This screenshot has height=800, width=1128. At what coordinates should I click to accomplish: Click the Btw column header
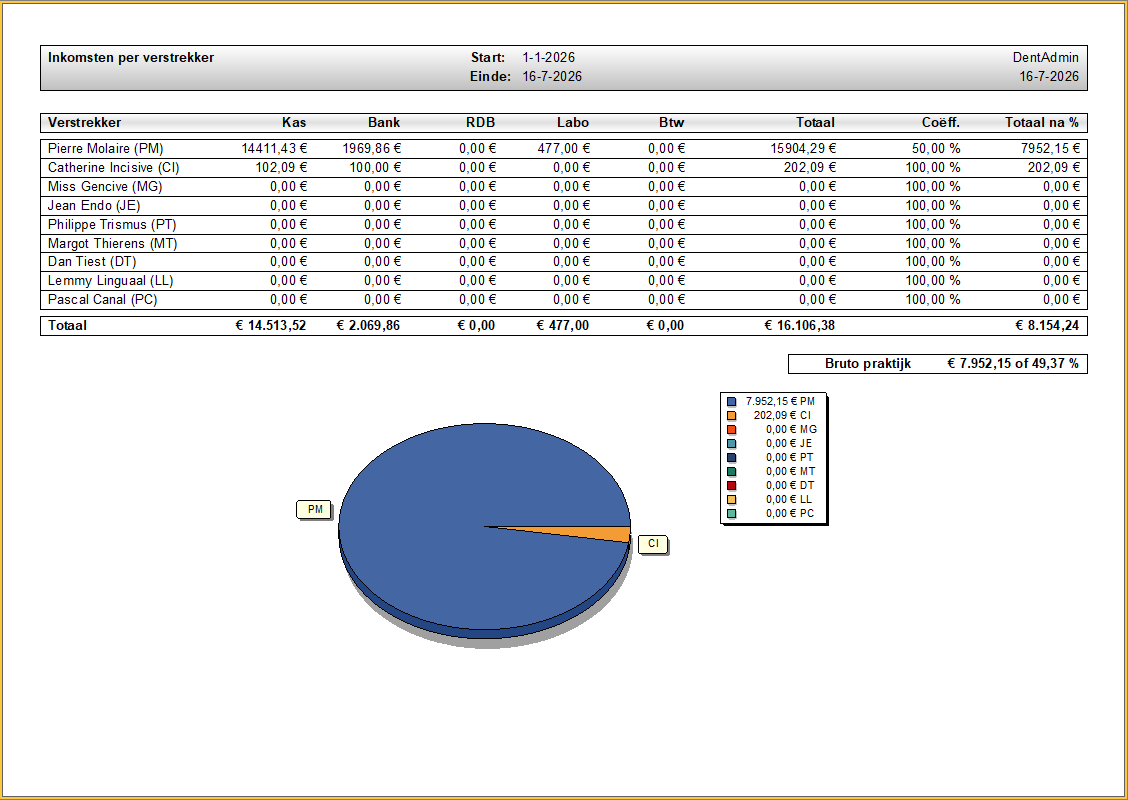click(x=671, y=122)
